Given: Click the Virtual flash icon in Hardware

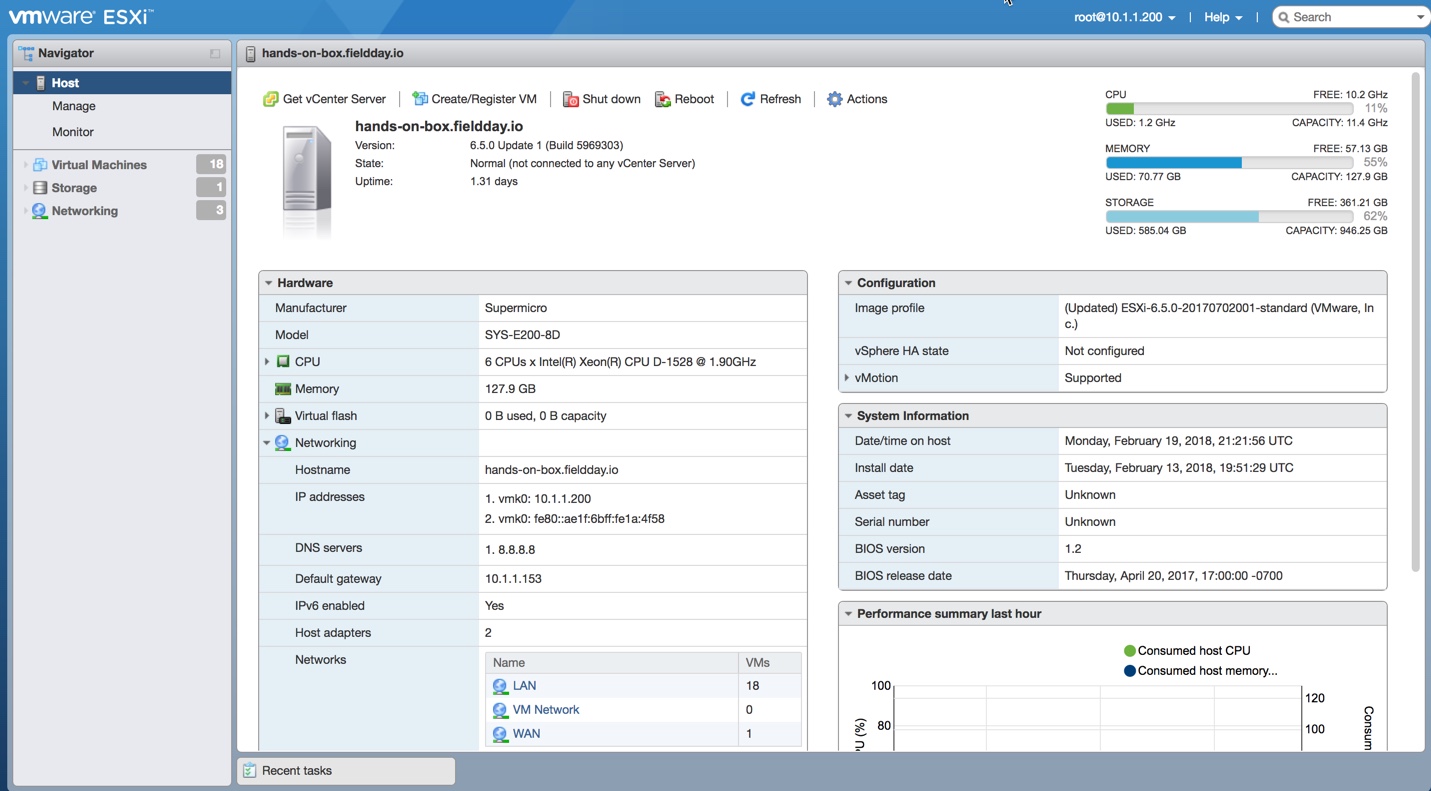Looking at the screenshot, I should tap(283, 415).
